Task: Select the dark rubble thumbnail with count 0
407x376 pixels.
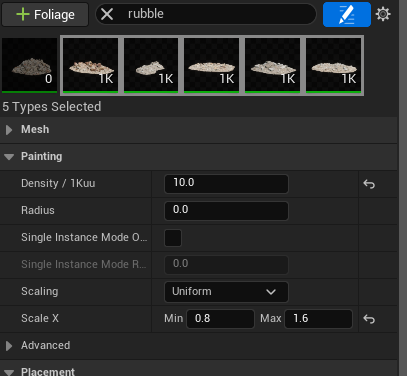Action: pos(30,65)
